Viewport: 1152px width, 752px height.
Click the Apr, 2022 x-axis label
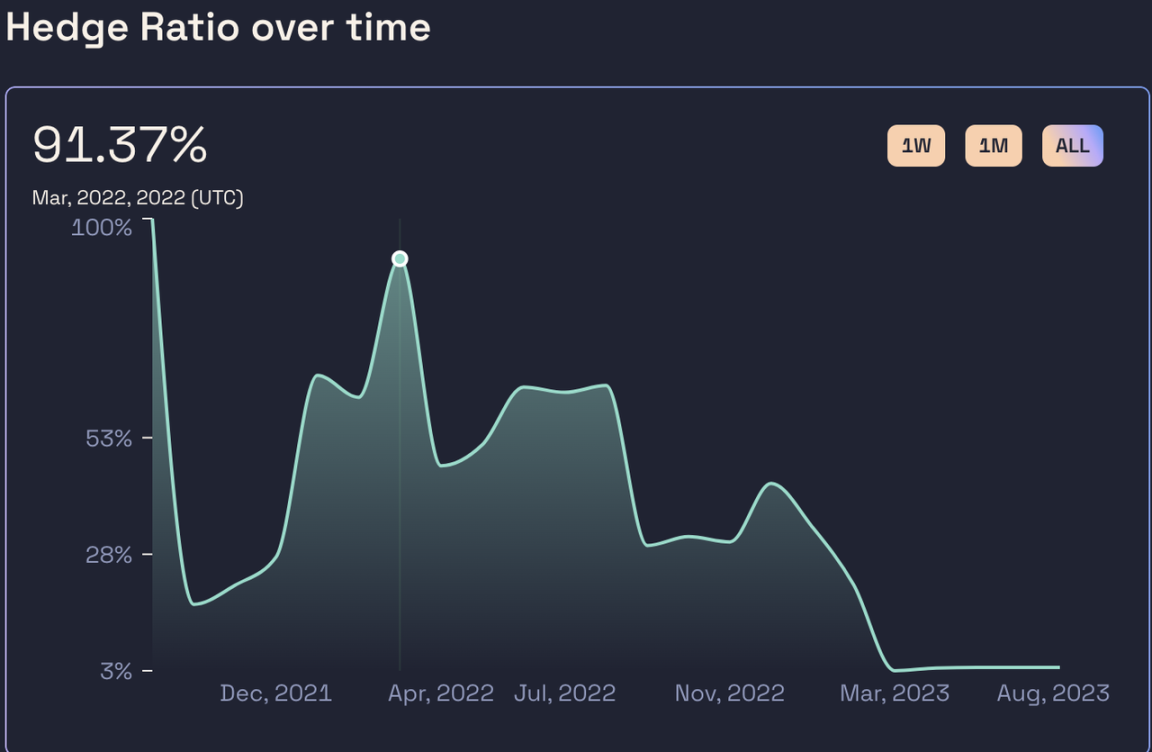pyautogui.click(x=440, y=693)
